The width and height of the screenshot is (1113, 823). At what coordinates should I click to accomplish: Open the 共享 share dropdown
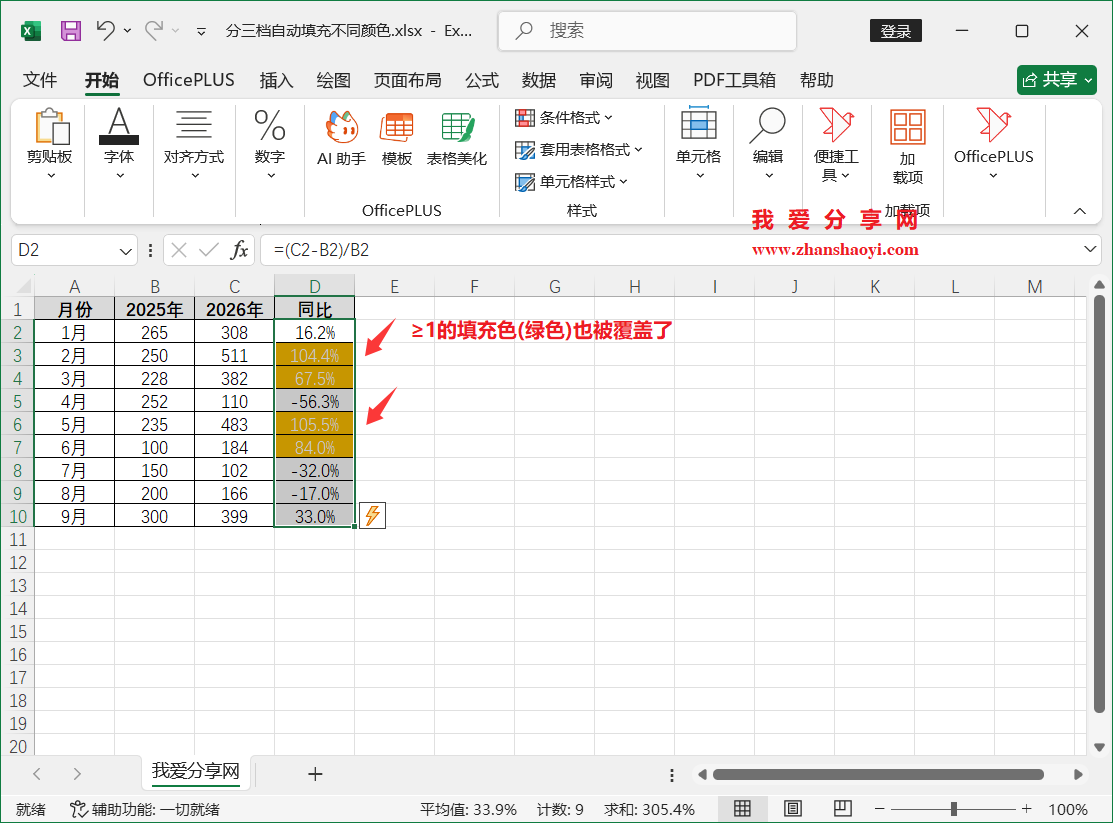coord(1089,80)
